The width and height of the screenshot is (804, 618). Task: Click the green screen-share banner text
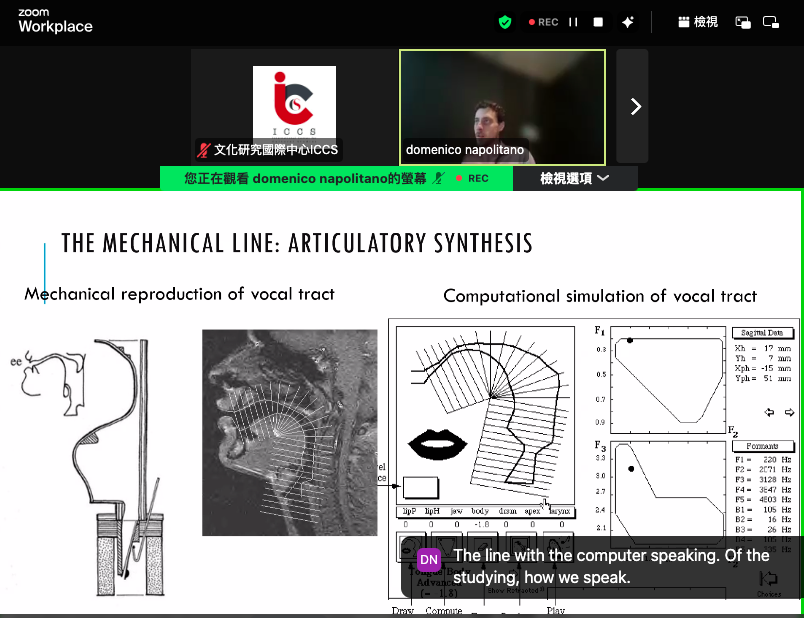pyautogui.click(x=305, y=178)
